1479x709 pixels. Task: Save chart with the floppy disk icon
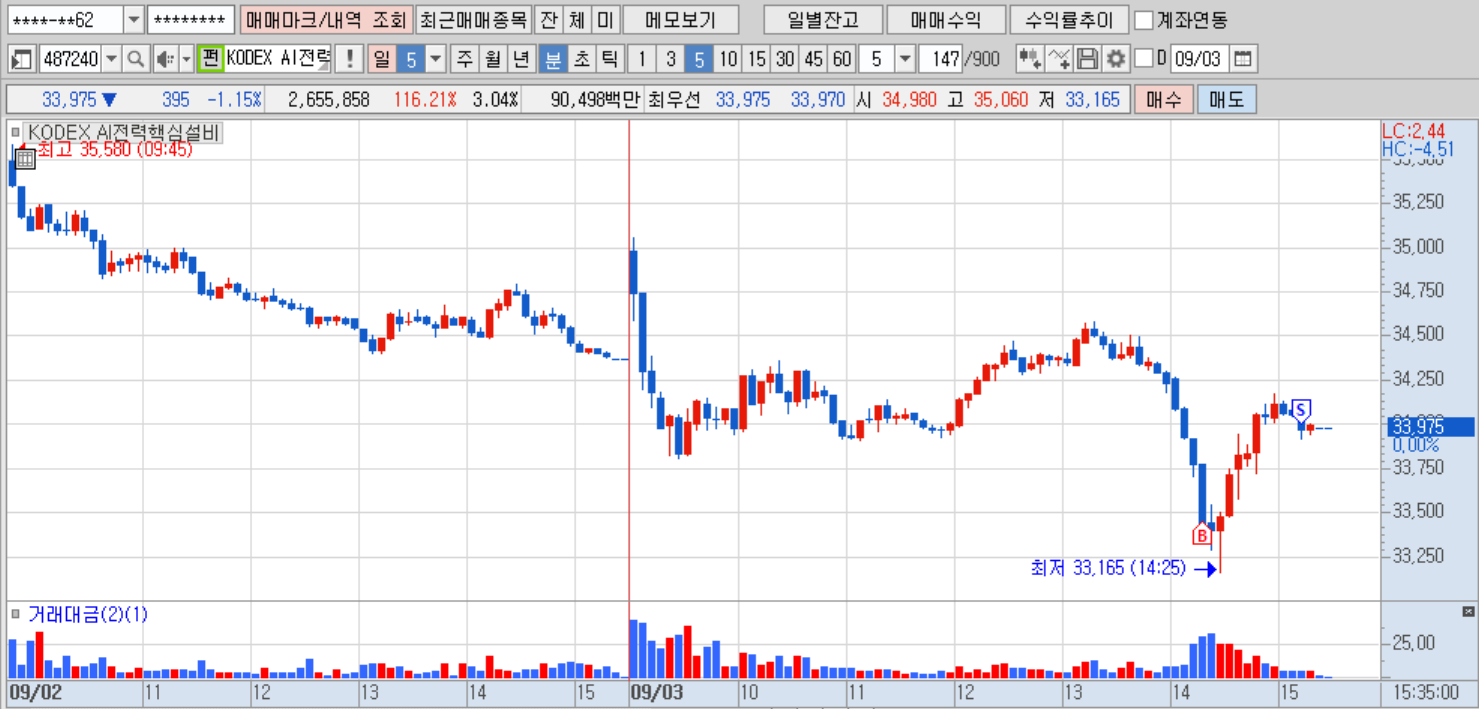[x=1088, y=59]
